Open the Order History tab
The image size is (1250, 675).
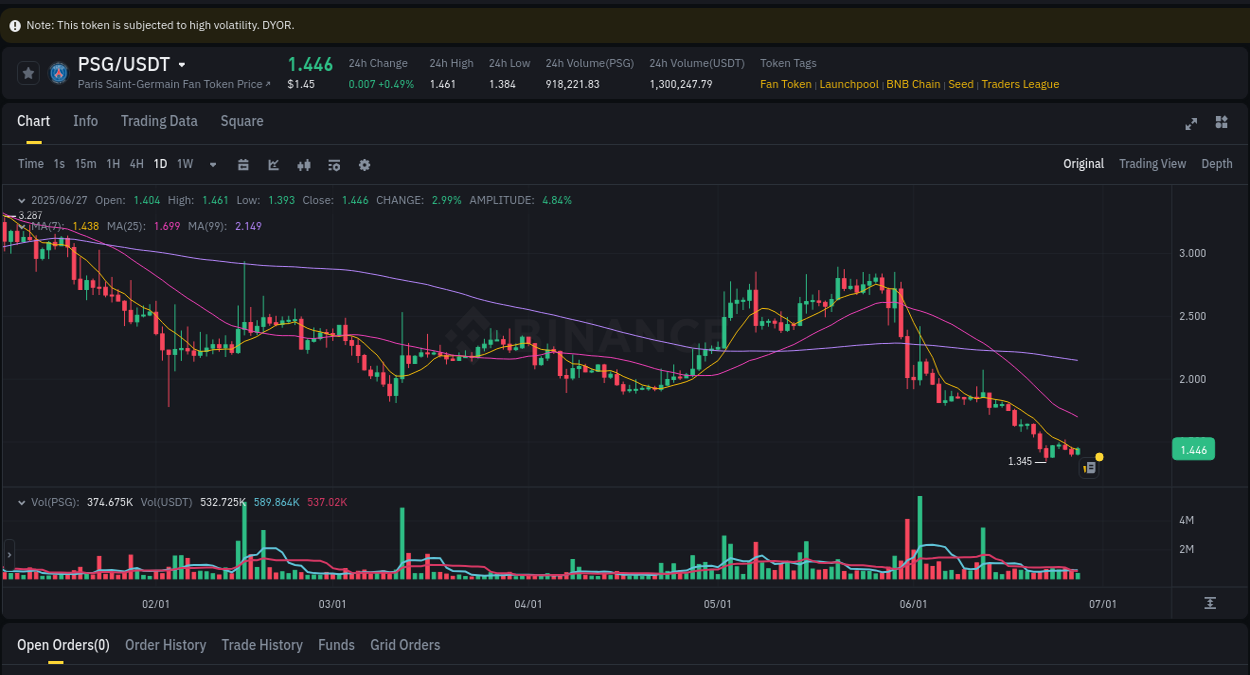click(x=165, y=645)
